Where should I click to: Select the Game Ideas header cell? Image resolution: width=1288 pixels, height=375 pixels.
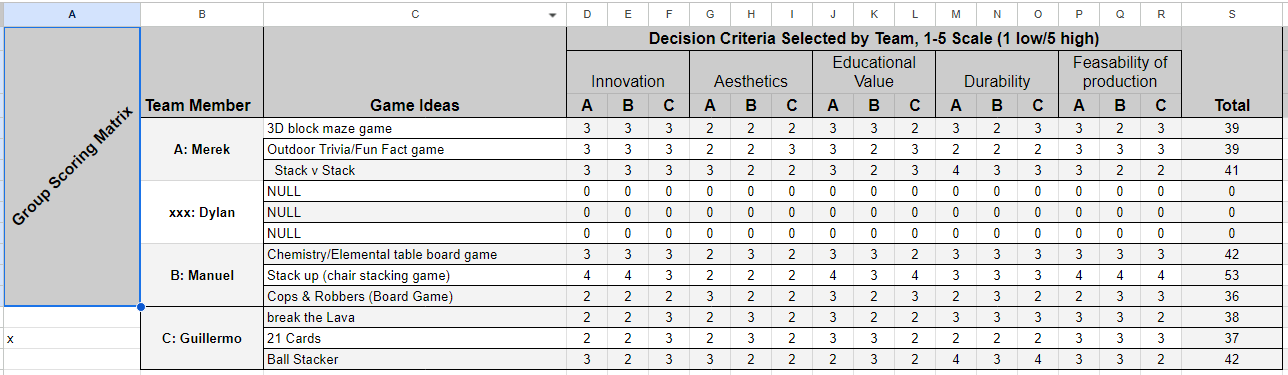(415, 72)
